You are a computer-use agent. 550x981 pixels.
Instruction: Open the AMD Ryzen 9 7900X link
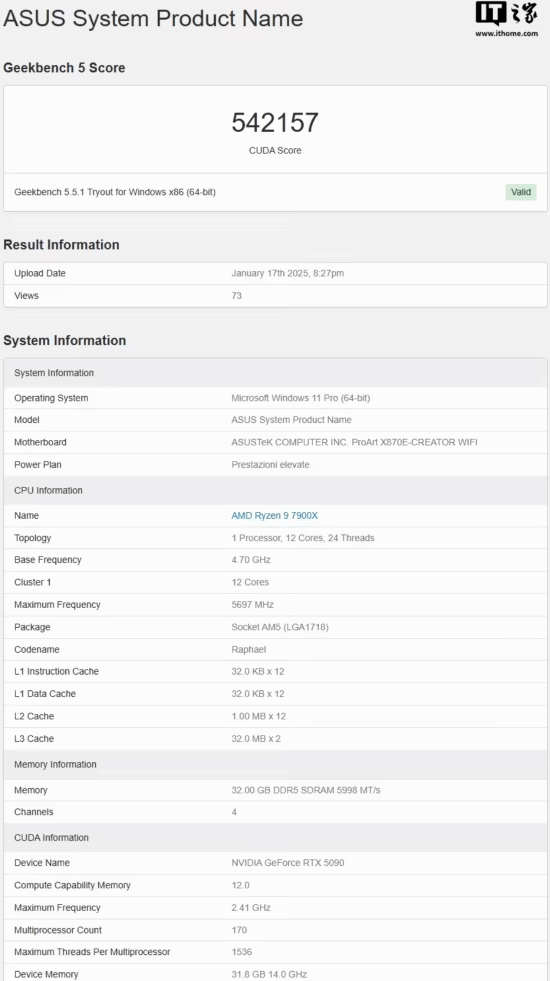pyautogui.click(x=275, y=516)
